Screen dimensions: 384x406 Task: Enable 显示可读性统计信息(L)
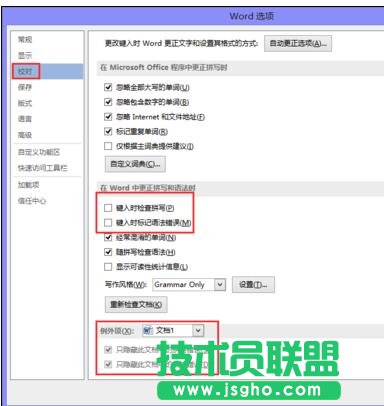click(x=108, y=267)
